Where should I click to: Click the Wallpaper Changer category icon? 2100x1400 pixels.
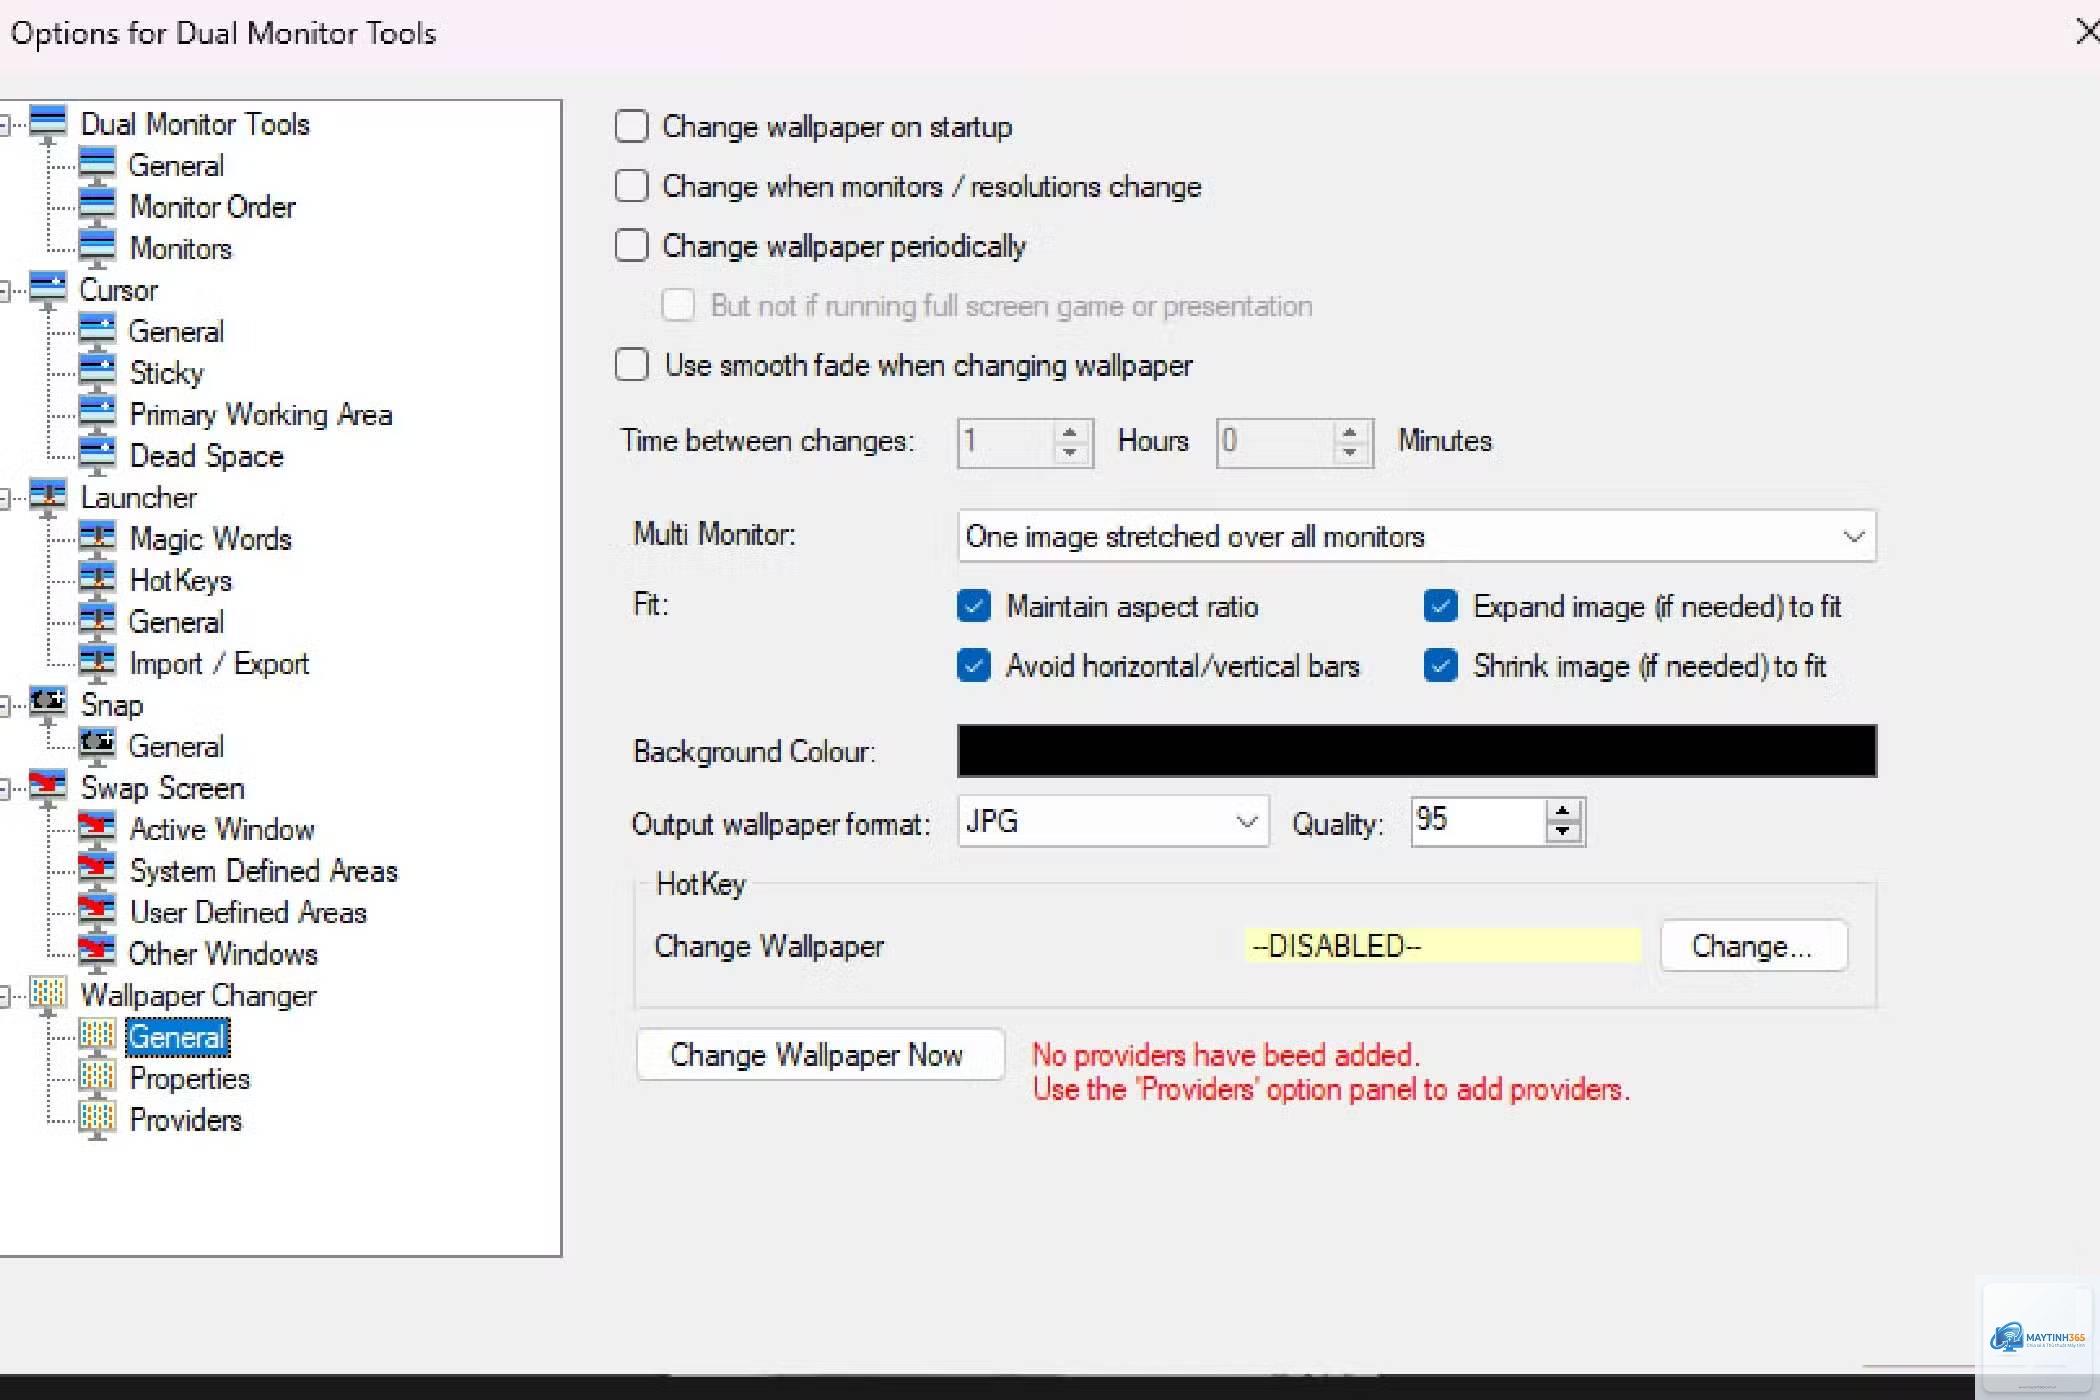(48, 995)
